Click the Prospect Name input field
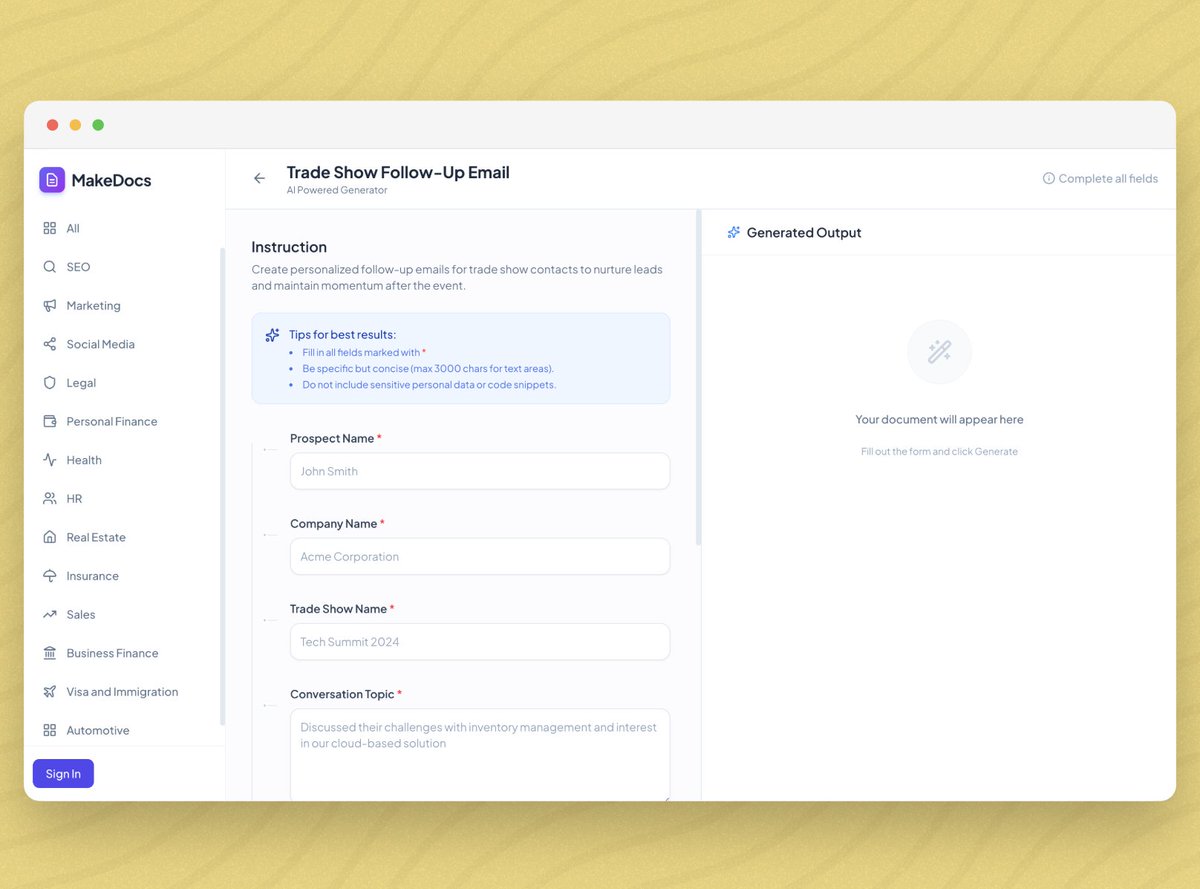The height and width of the screenshot is (889, 1200). pos(479,471)
